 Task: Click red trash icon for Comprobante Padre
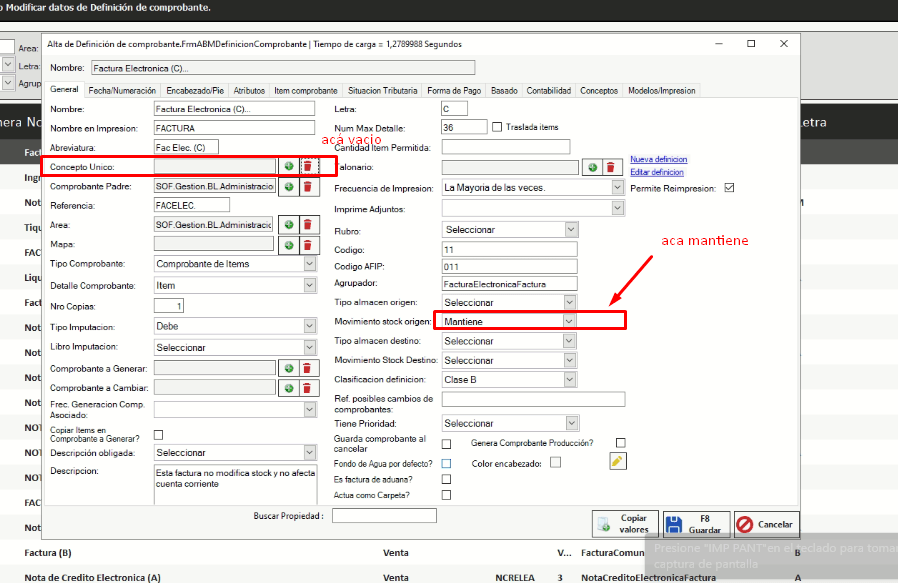[x=308, y=187]
